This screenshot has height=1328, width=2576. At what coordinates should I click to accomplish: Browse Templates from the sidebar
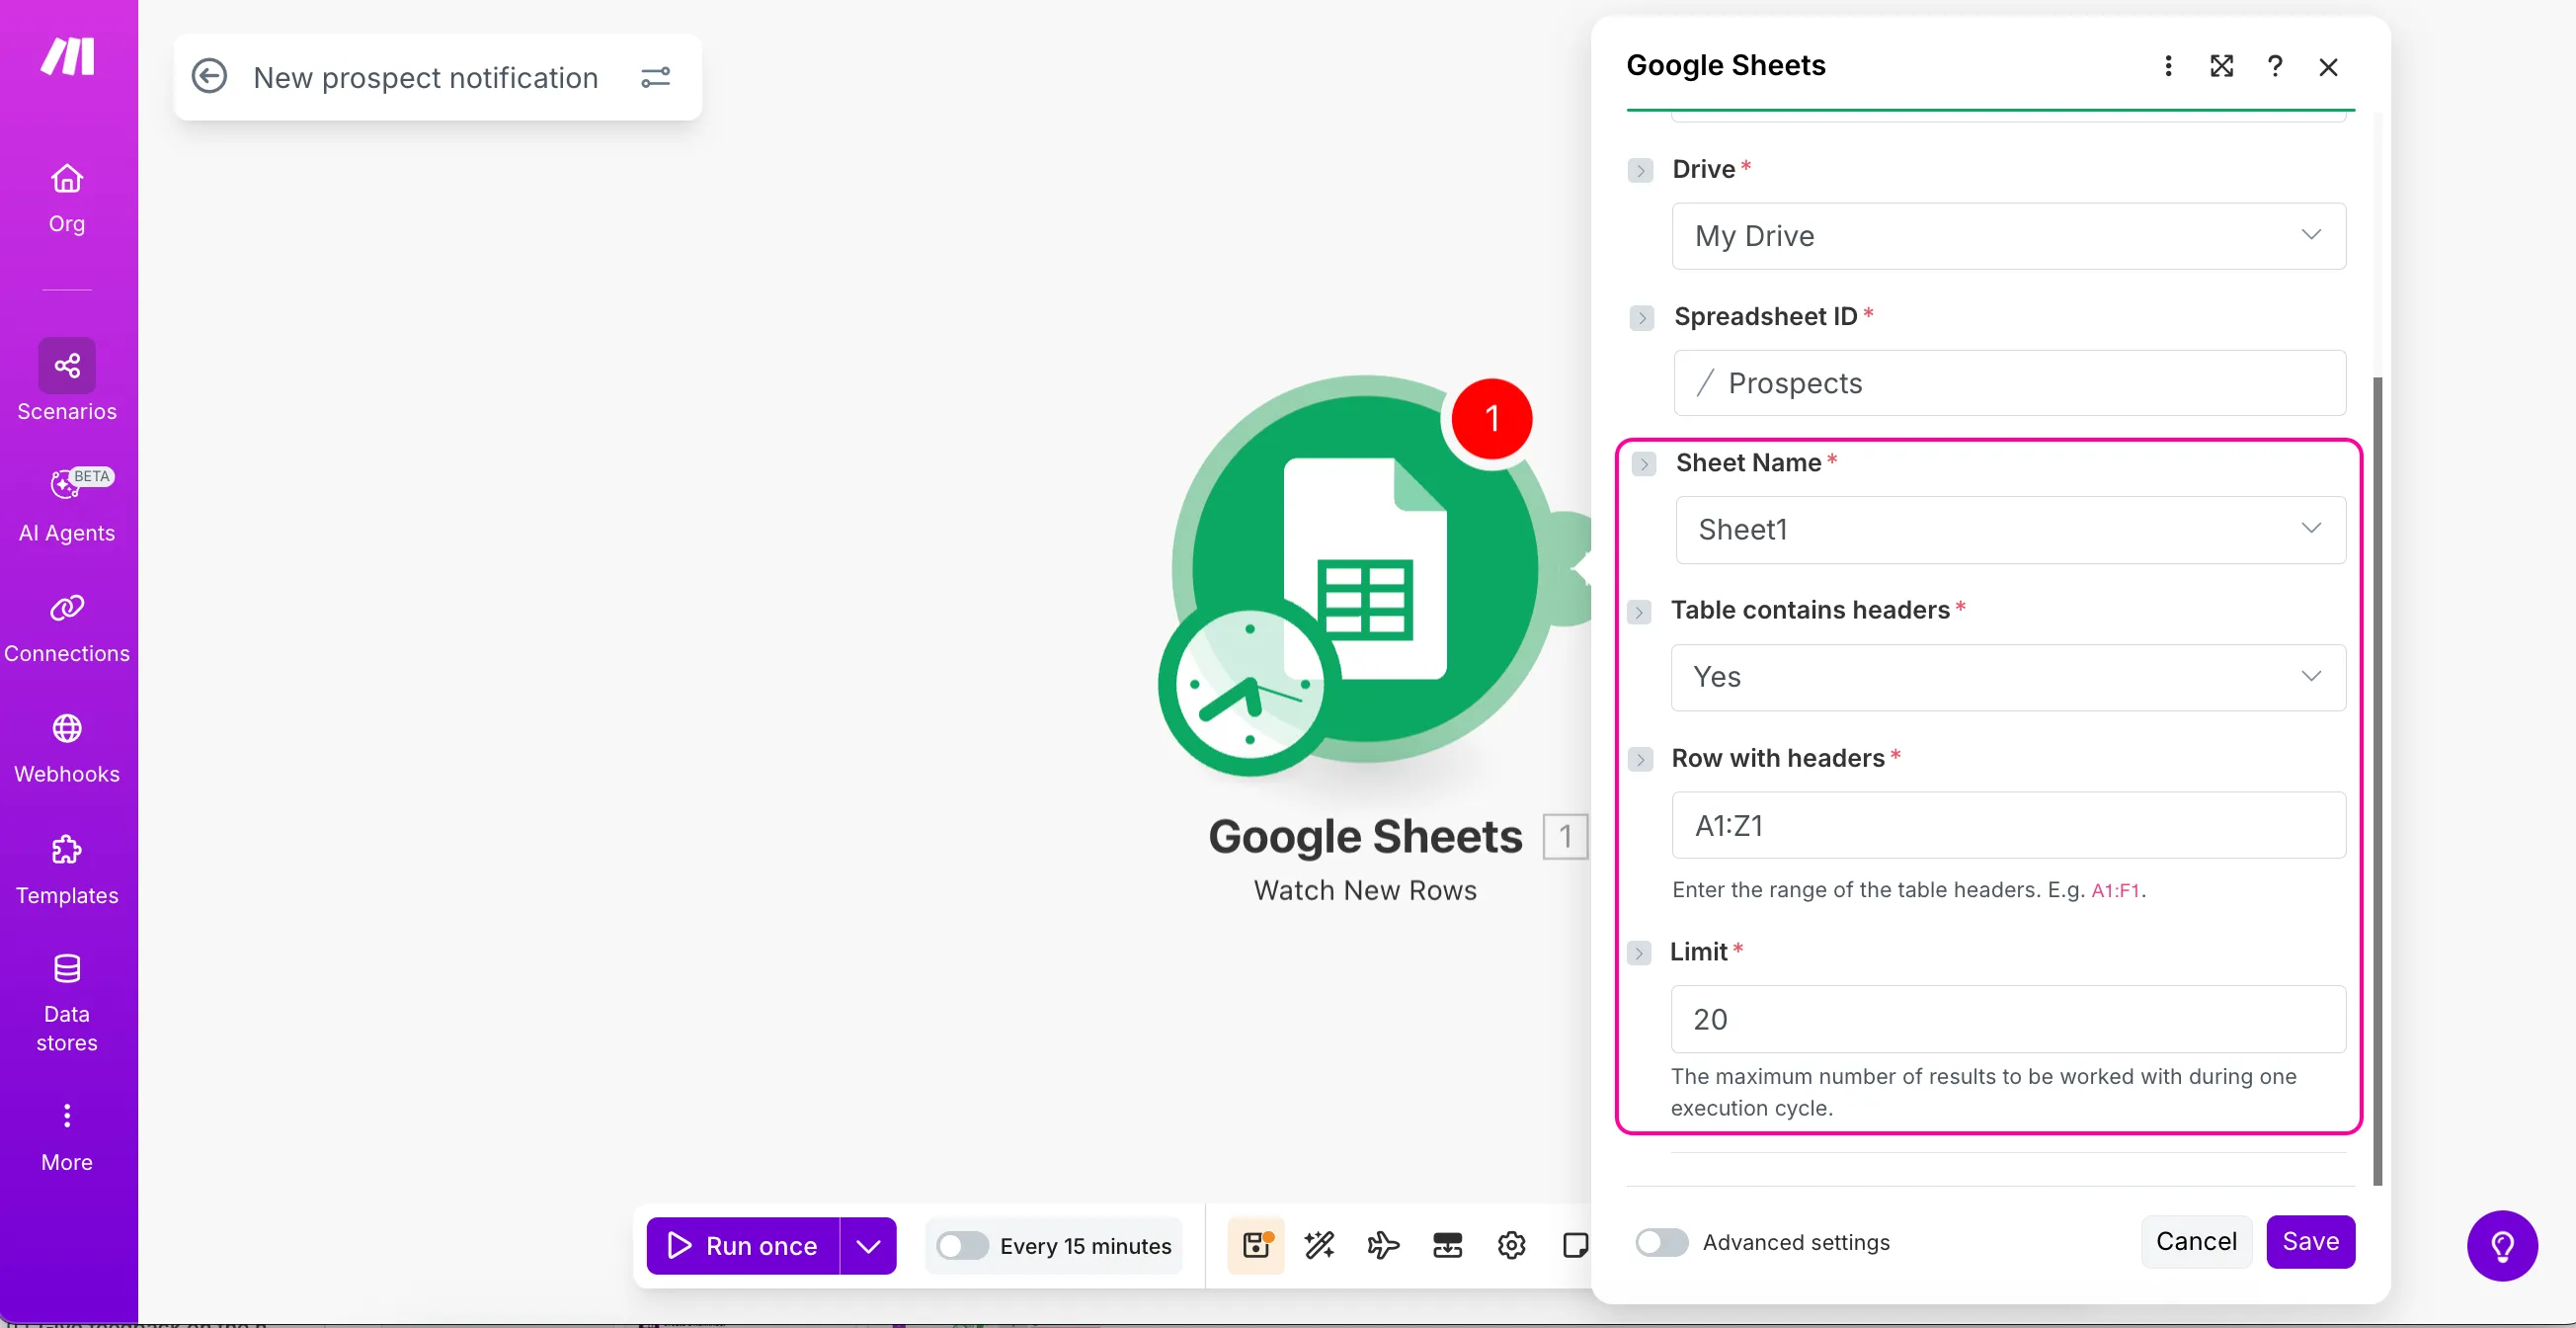point(67,870)
